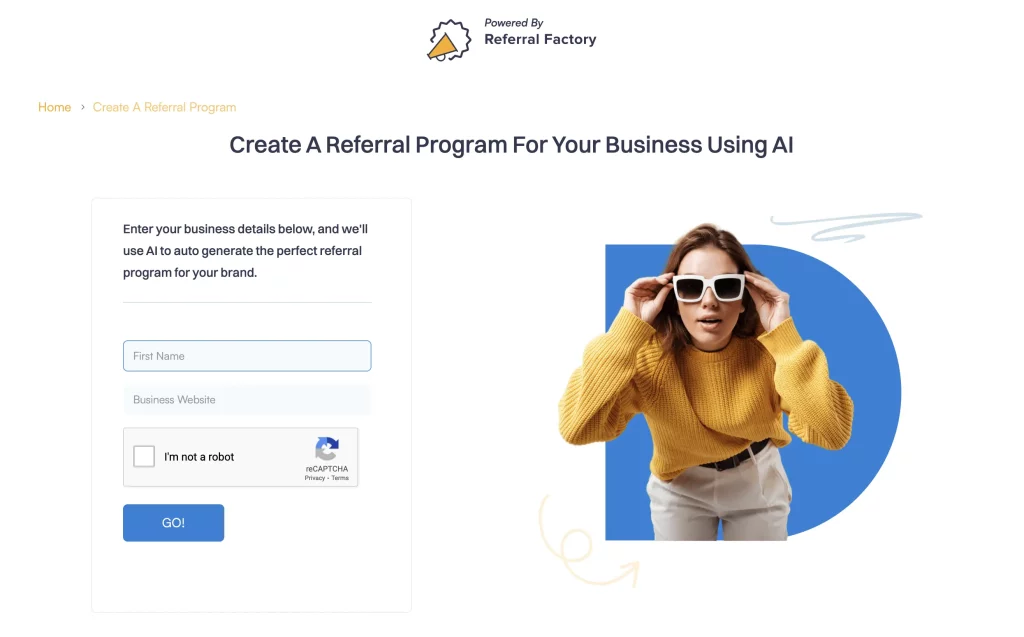Click the GO! button

tap(174, 523)
